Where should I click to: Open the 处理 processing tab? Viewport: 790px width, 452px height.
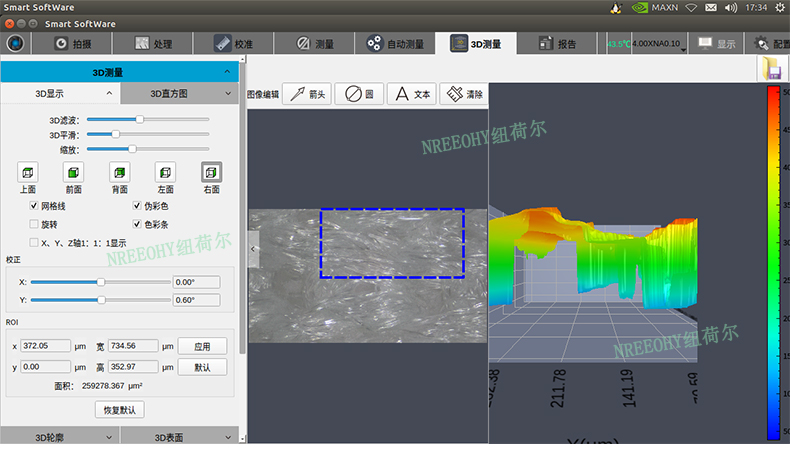[x=153, y=44]
